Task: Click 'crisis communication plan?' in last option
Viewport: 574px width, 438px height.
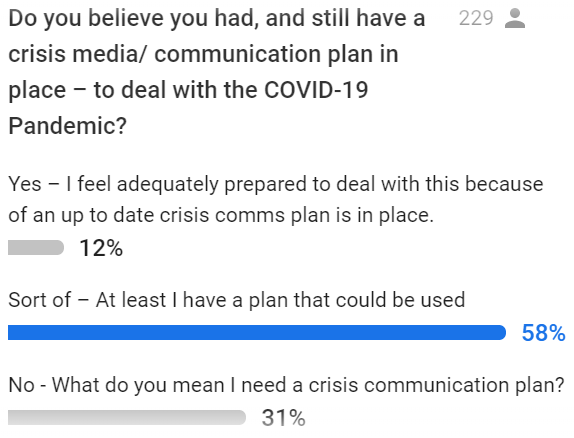Action: (x=437, y=386)
